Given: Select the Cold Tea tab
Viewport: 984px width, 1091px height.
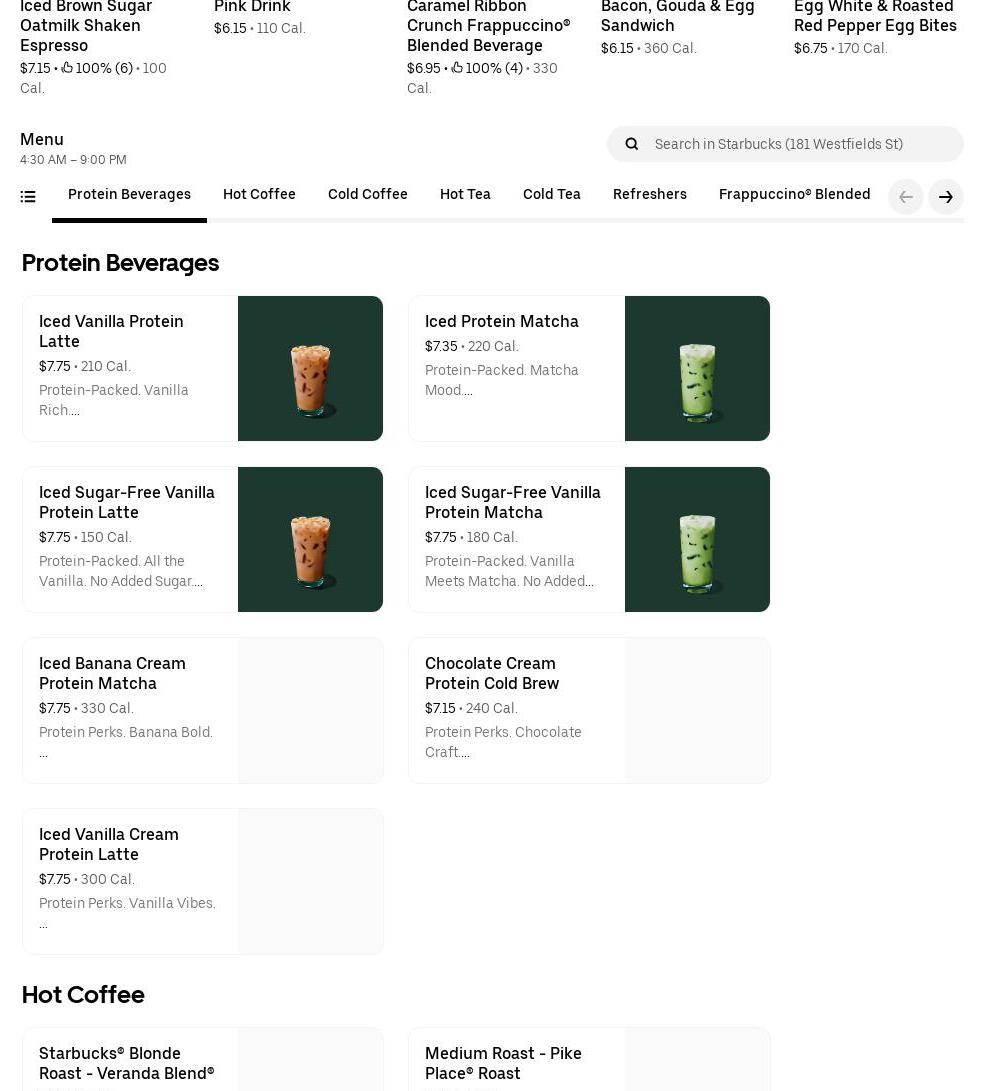Looking at the screenshot, I should coord(551,194).
